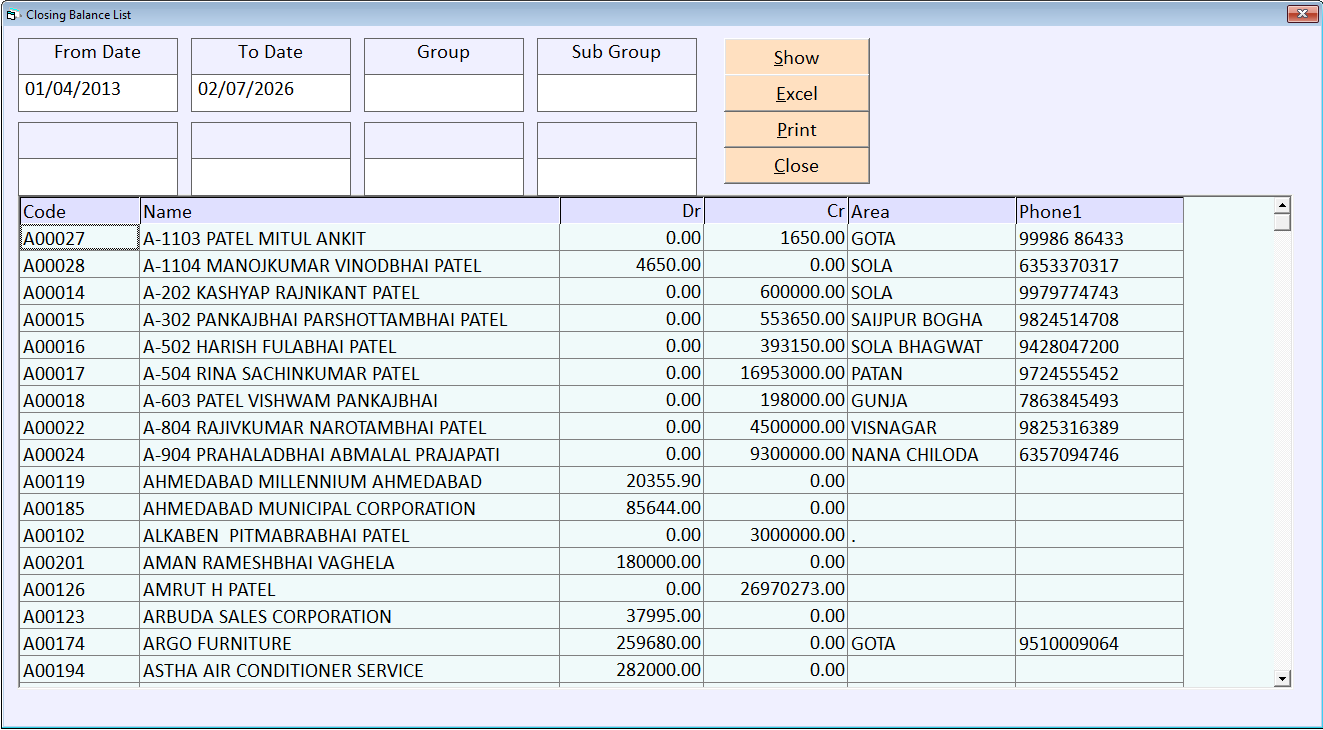Image resolution: width=1323 pixels, height=730 pixels.
Task: Click the scroll down arrow of the list
Action: coord(1282,679)
